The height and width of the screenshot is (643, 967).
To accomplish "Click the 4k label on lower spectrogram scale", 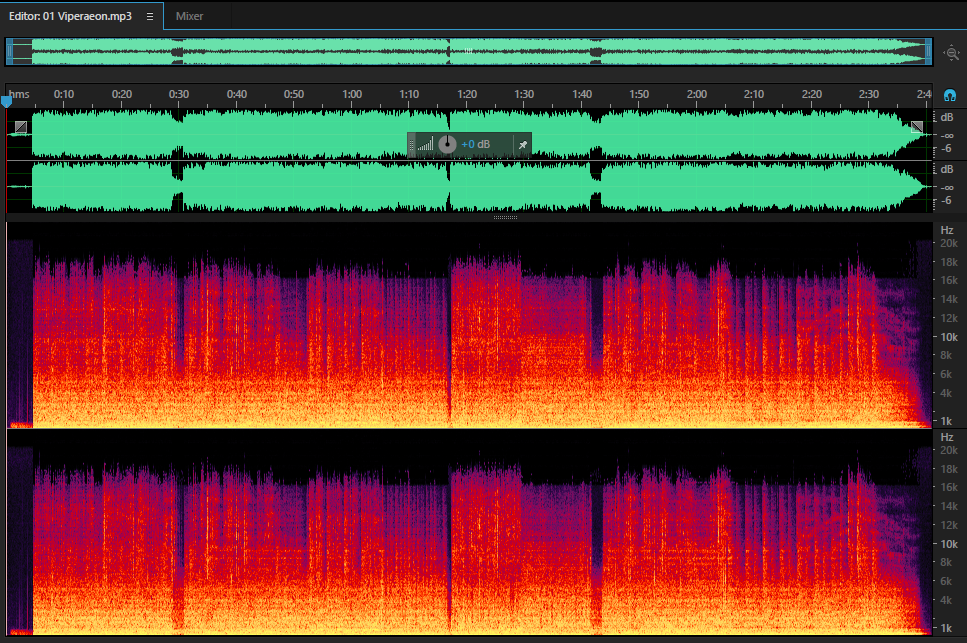I will [947, 600].
